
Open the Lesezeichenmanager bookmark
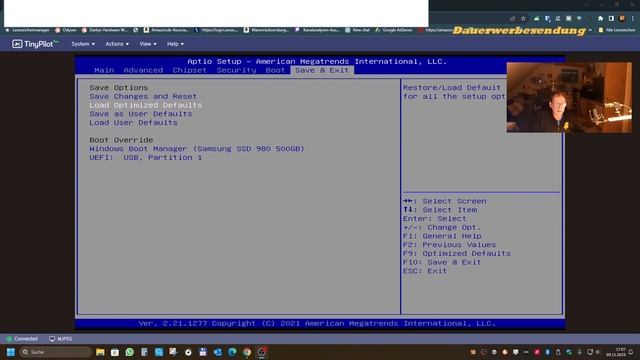(x=27, y=30)
